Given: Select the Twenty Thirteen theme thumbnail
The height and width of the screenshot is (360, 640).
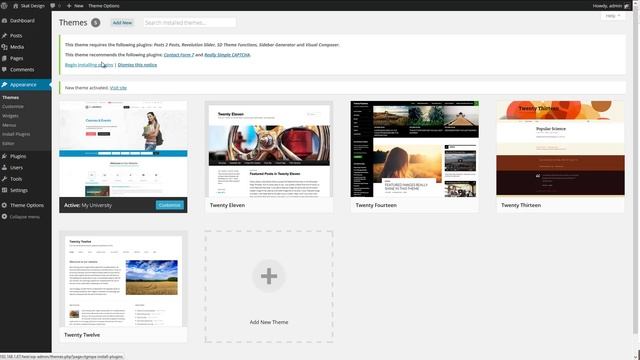Looking at the screenshot, I should tap(560, 149).
